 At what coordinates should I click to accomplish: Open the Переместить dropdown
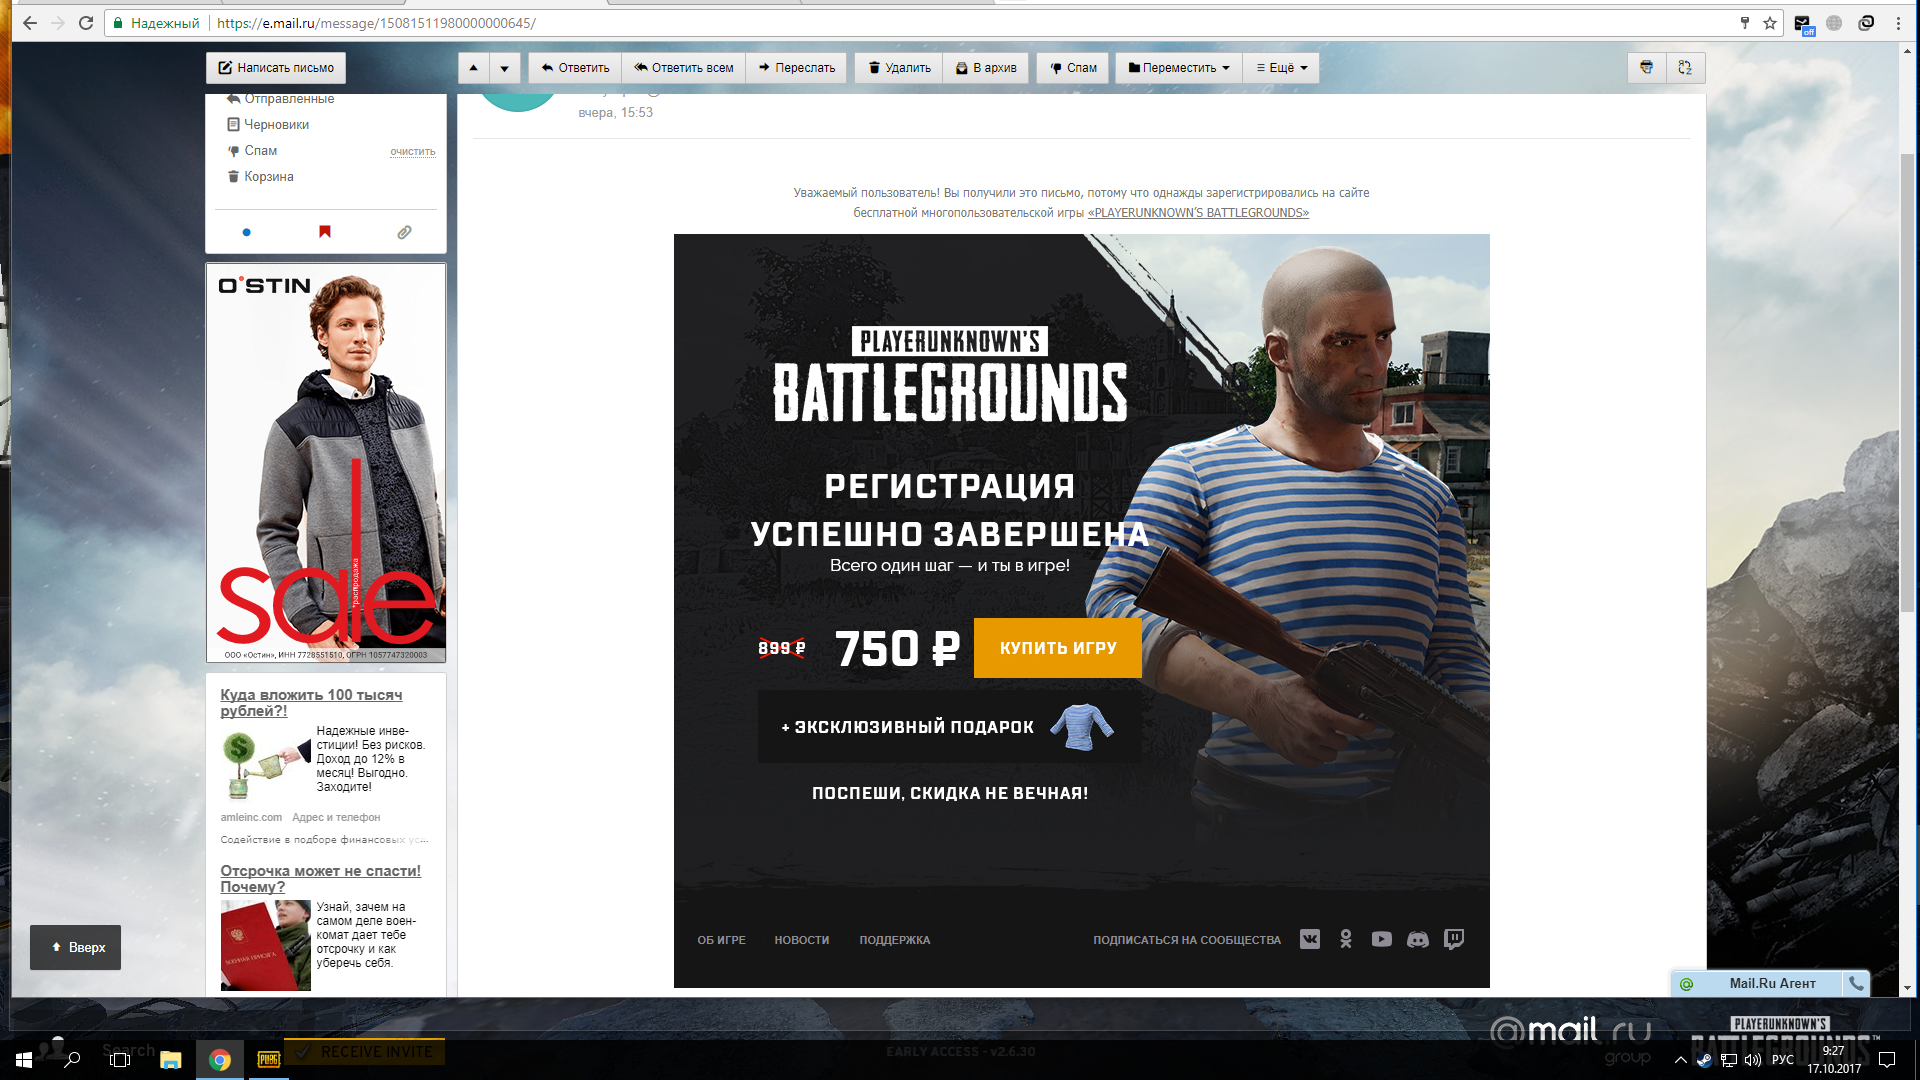pos(1179,68)
